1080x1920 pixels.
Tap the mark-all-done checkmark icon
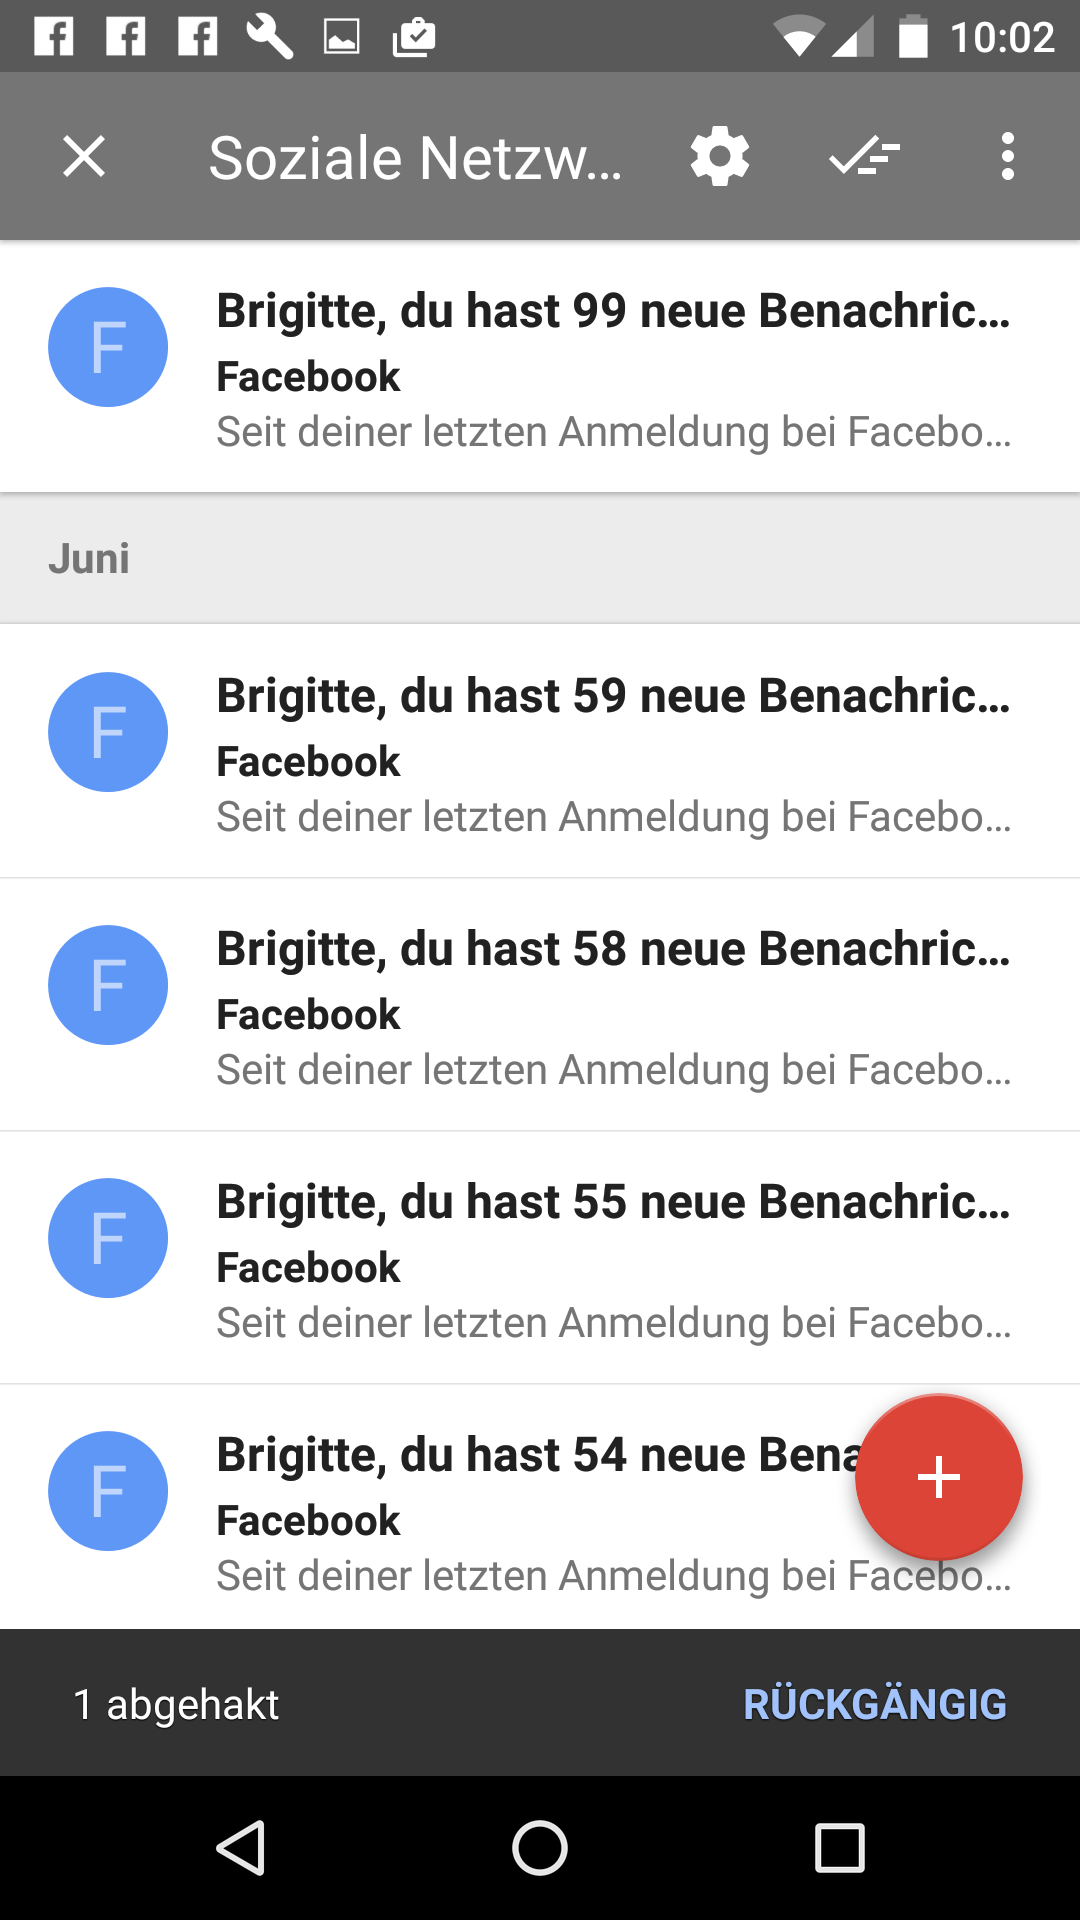click(x=865, y=157)
